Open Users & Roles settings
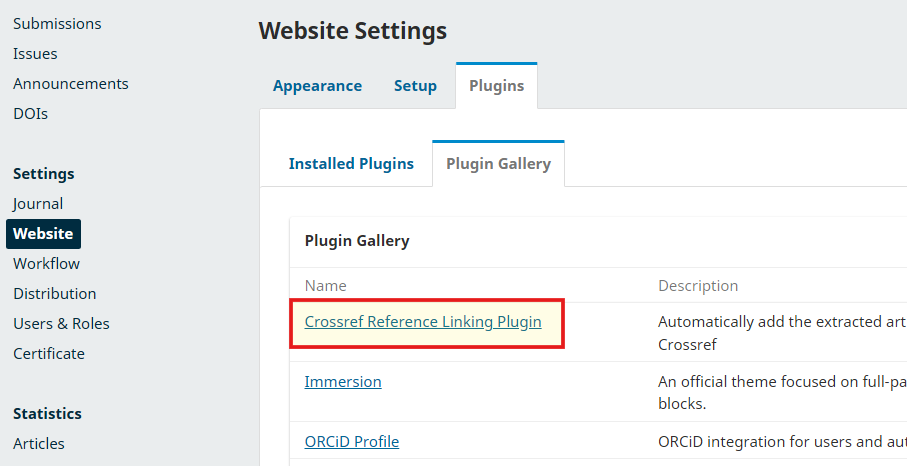 point(61,324)
